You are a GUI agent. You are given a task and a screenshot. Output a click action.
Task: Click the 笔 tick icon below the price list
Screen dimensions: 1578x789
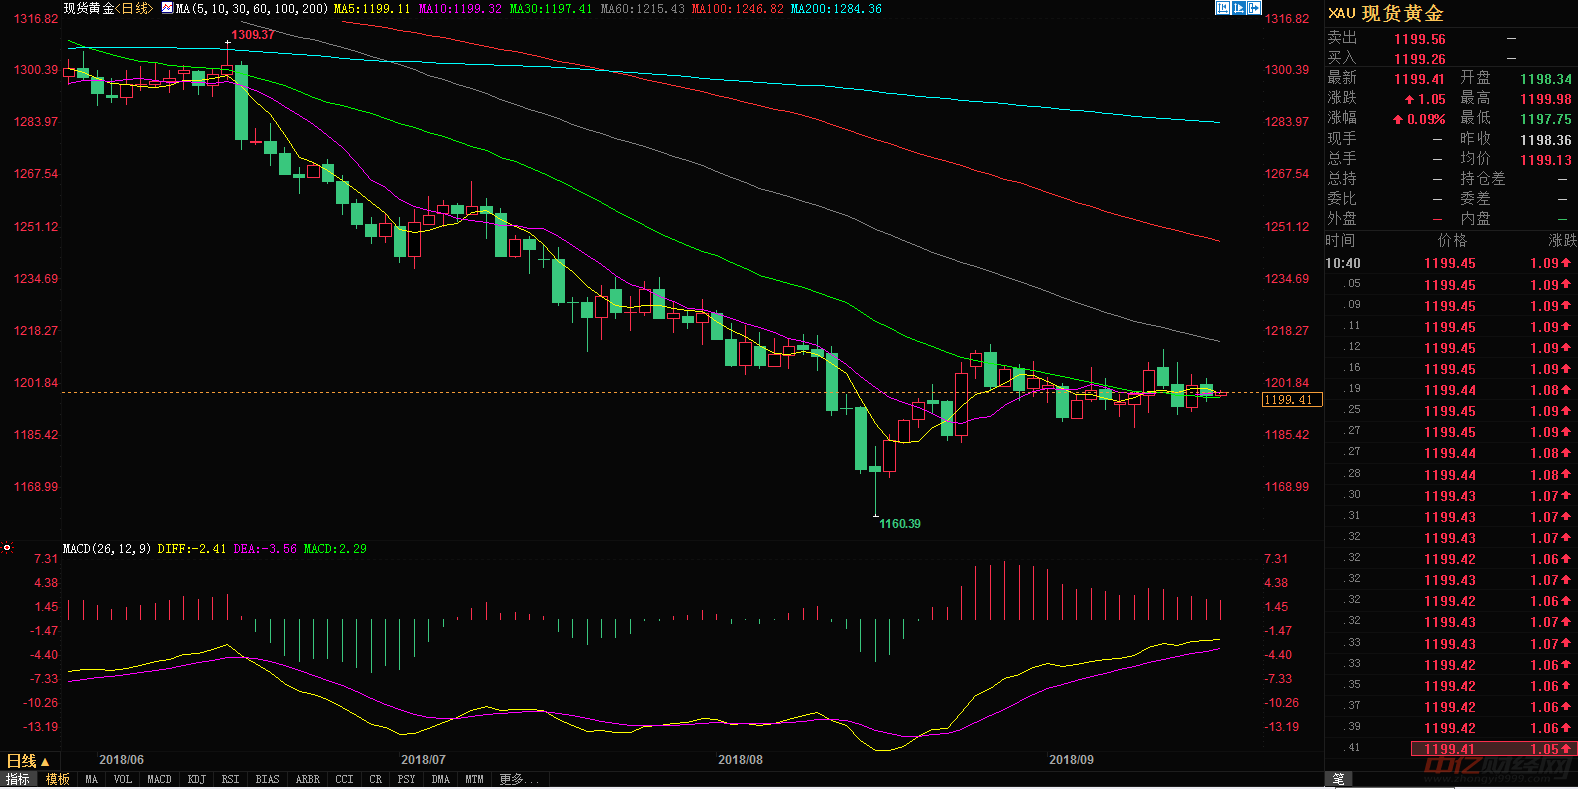click(x=1338, y=778)
